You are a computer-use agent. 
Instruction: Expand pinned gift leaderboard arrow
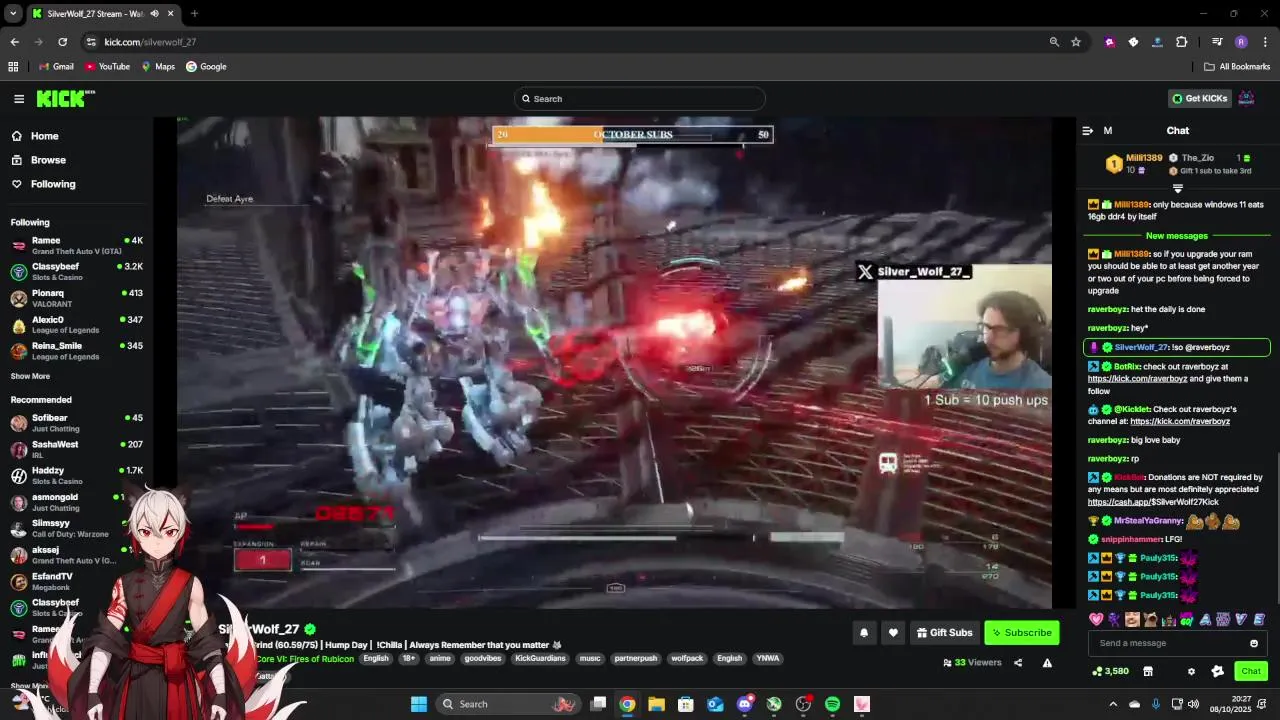[x=1177, y=189]
